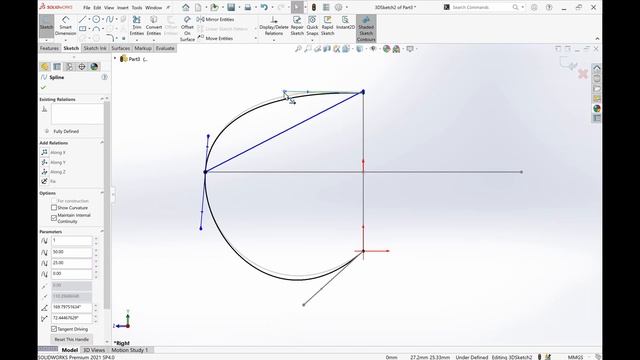Open the Insert menu
This screenshot has width=640, height=360.
coord(123,8)
